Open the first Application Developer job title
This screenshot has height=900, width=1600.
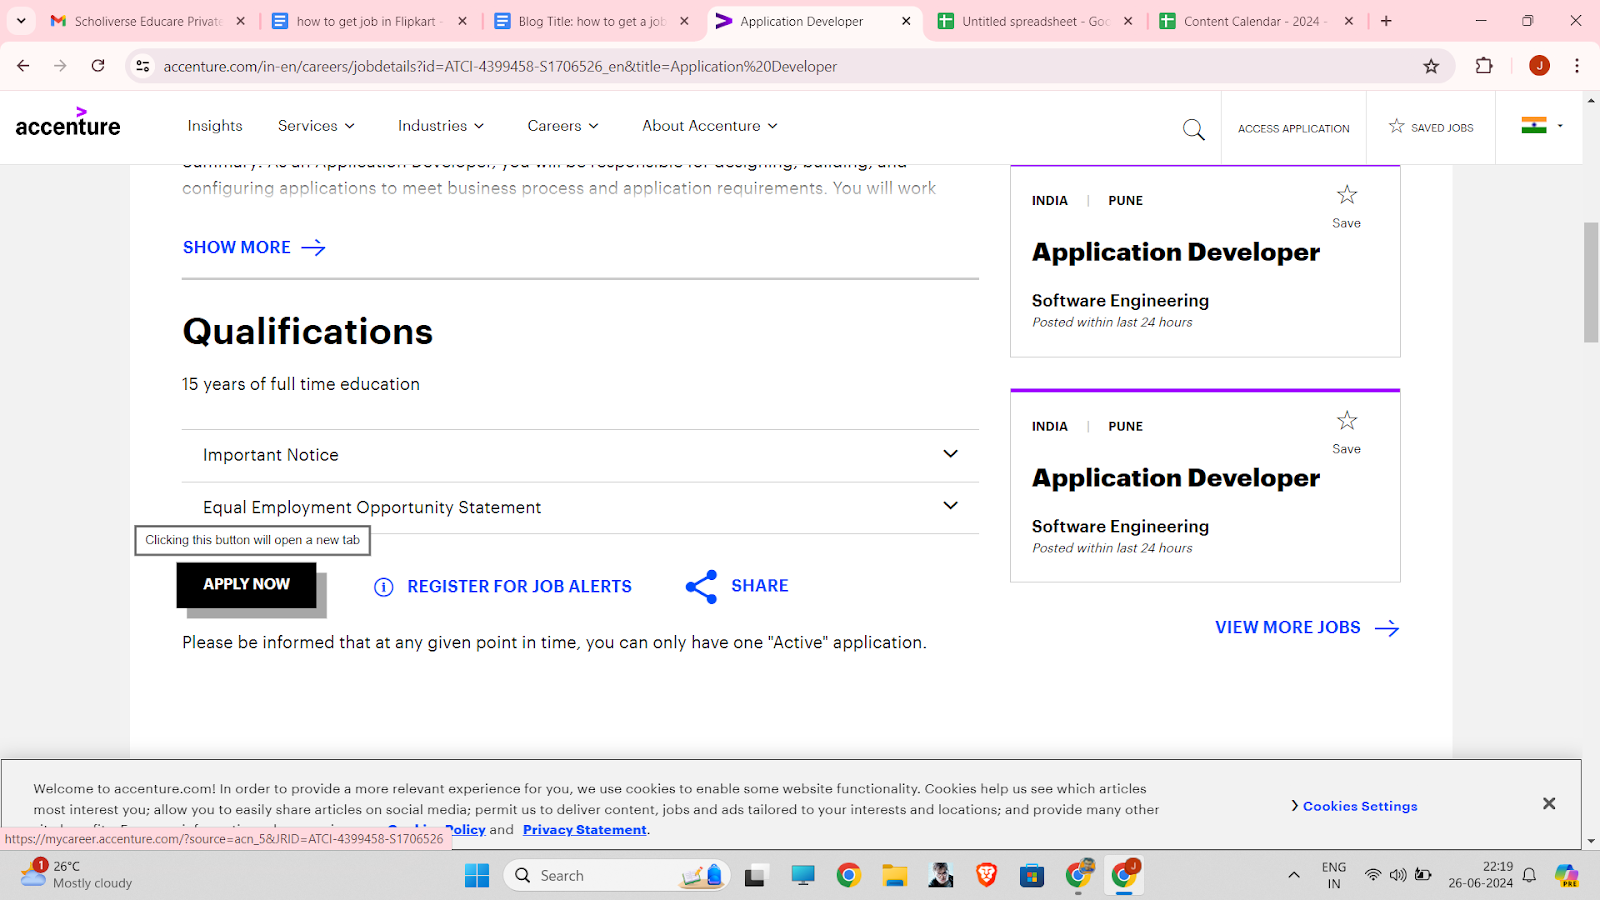click(x=1176, y=252)
